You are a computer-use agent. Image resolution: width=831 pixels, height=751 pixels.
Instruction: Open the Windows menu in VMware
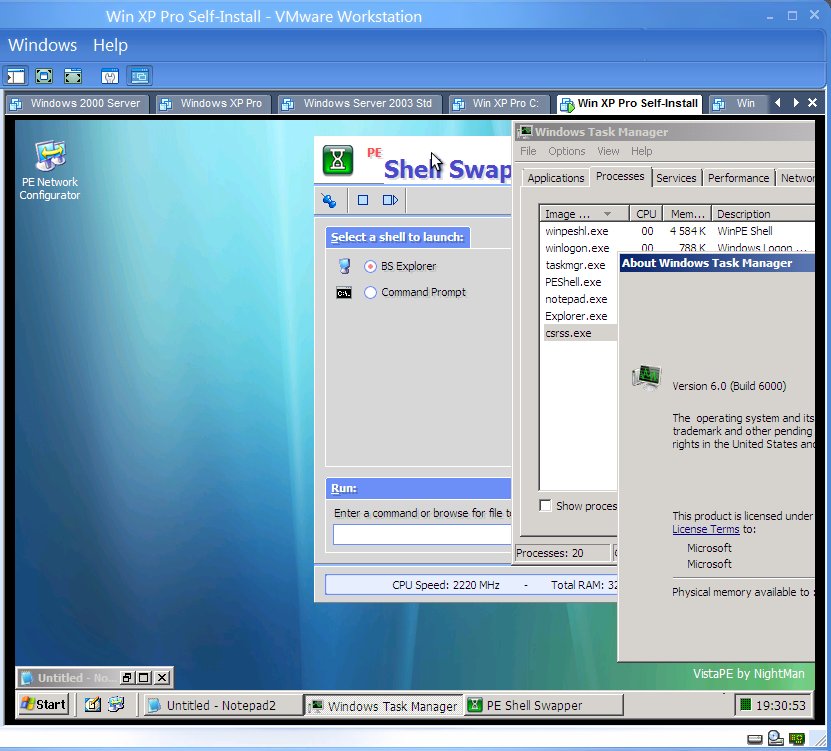point(42,45)
